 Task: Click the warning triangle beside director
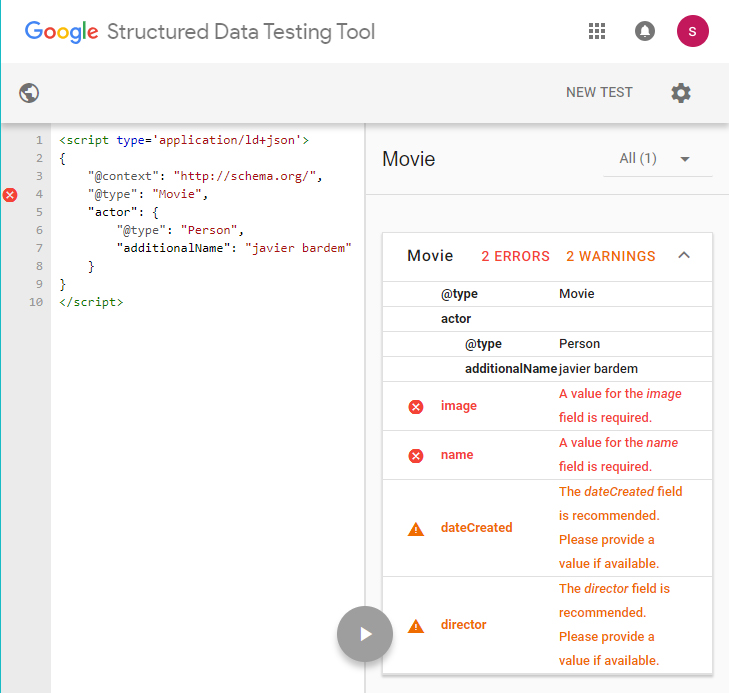tap(416, 625)
